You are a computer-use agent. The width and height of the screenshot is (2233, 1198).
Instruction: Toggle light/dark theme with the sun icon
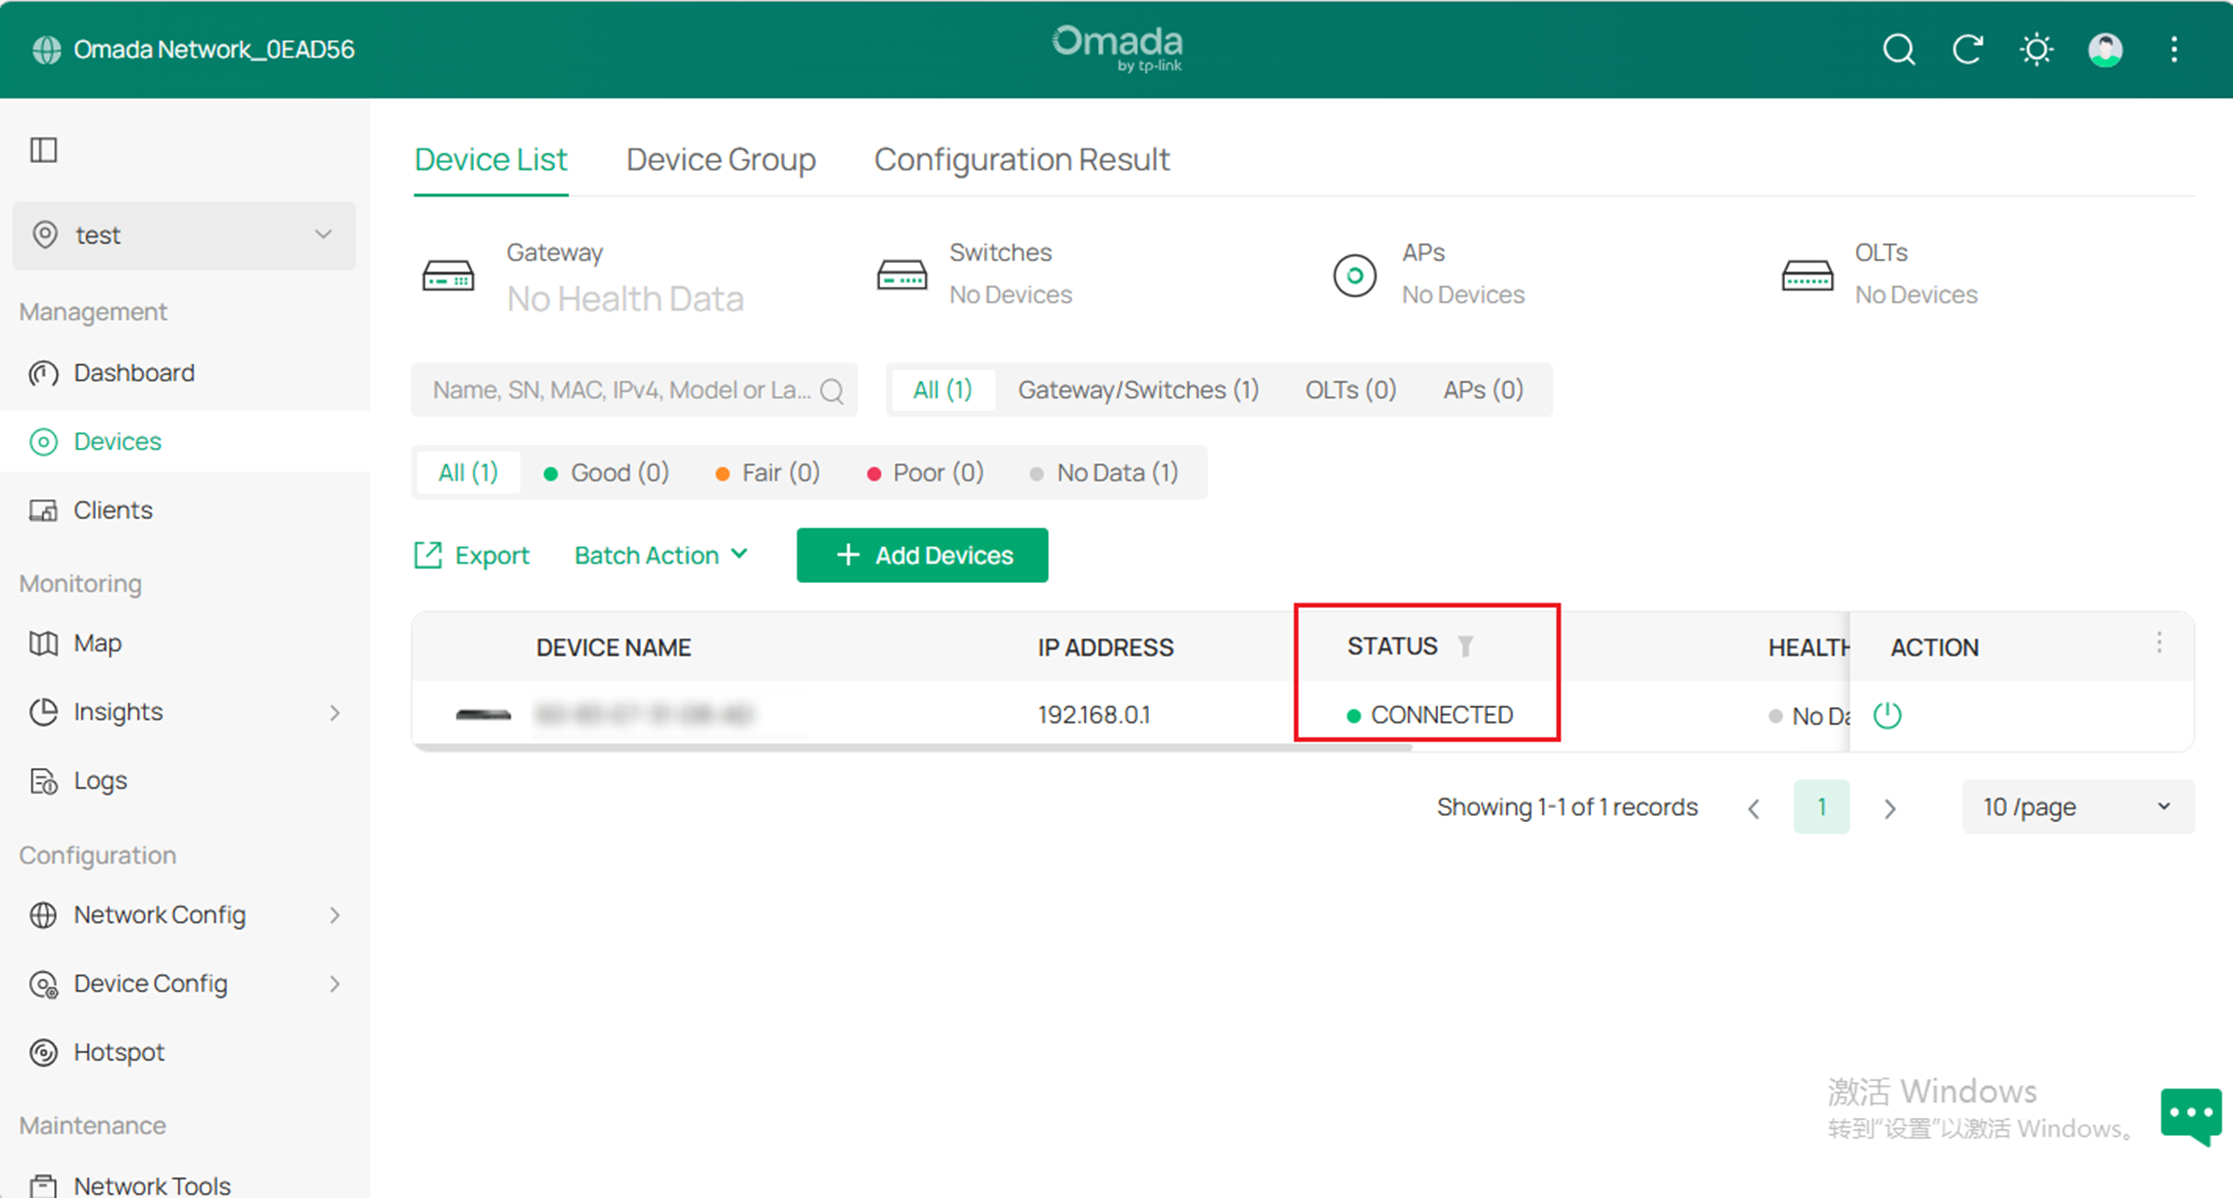2036,49
